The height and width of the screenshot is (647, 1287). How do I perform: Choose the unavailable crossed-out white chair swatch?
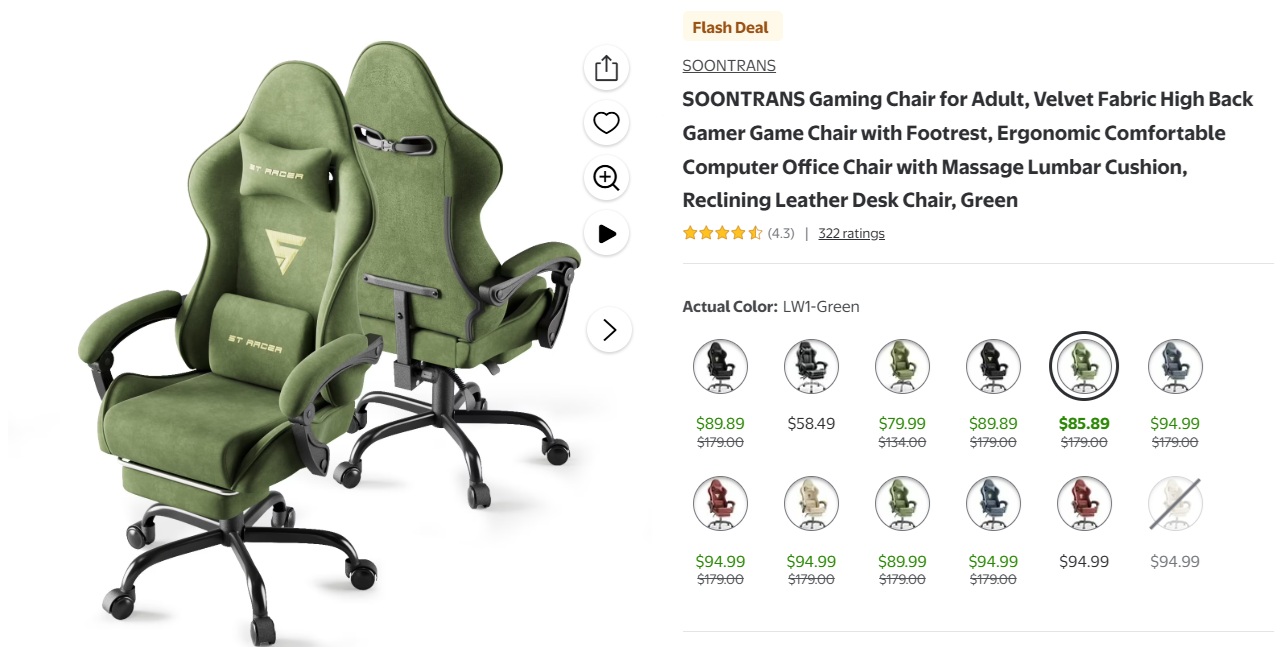(x=1175, y=503)
